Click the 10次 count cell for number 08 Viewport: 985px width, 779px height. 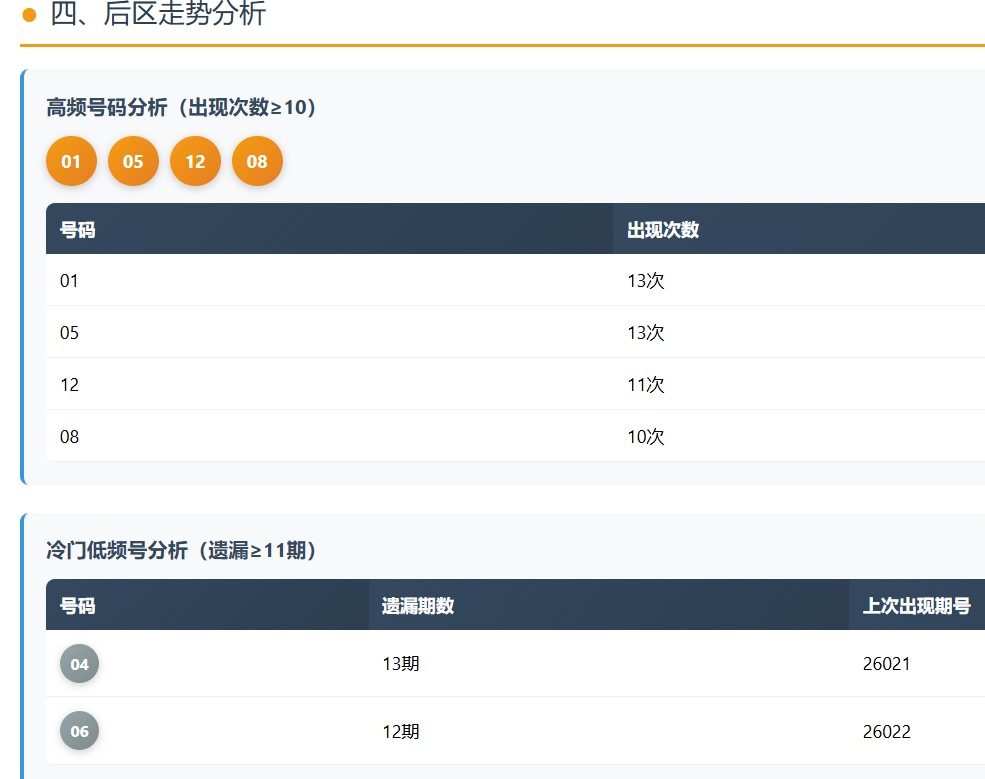(646, 437)
